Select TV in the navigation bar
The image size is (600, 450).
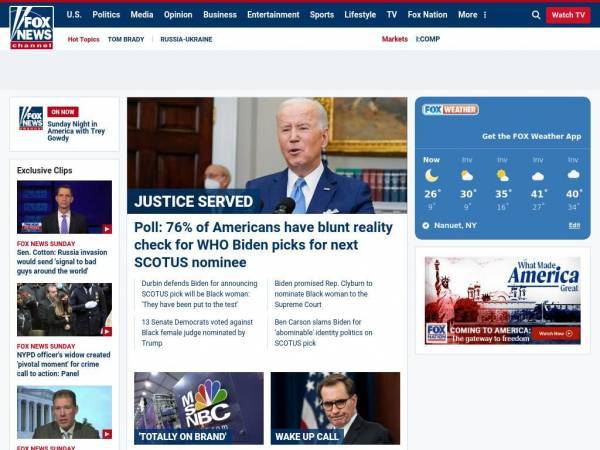[391, 15]
